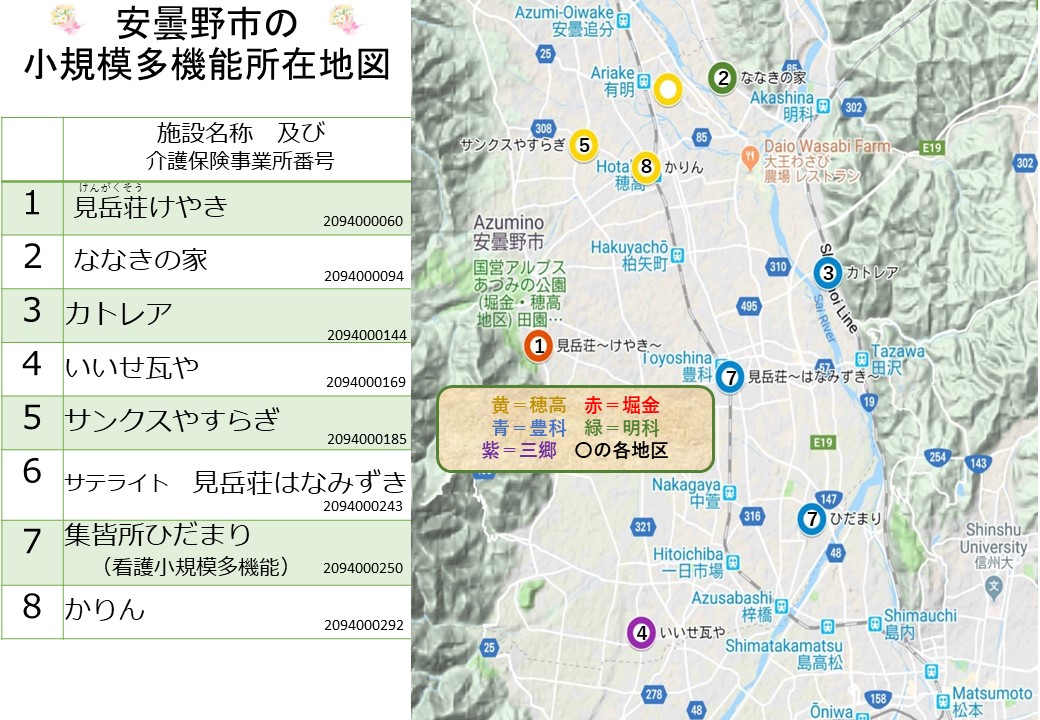Viewport: 1040px width, 720px height.
Task: Select the 集皆所ひだまり table entry
Action: [x=158, y=535]
